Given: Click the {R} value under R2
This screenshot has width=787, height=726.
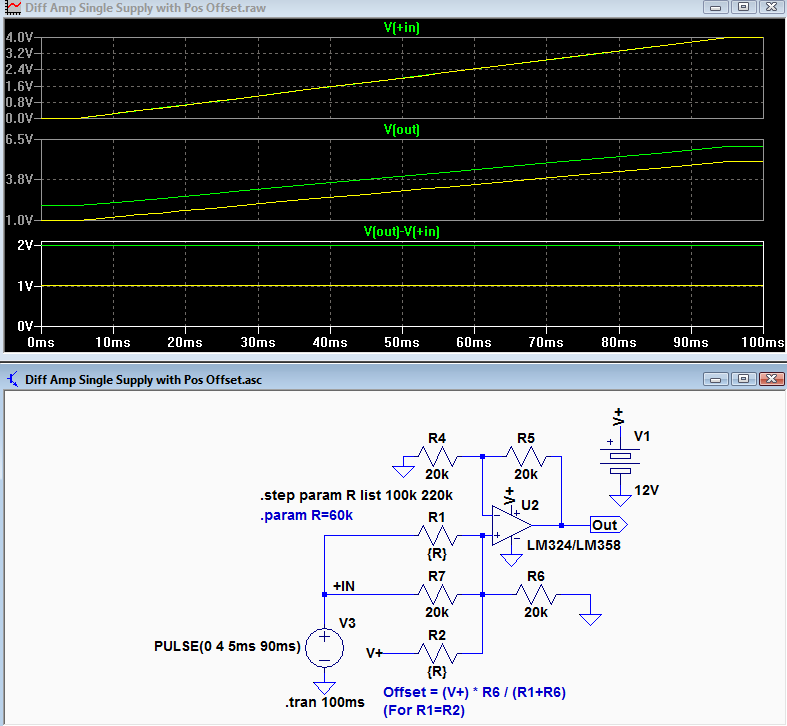Looking at the screenshot, I should click(x=437, y=671).
